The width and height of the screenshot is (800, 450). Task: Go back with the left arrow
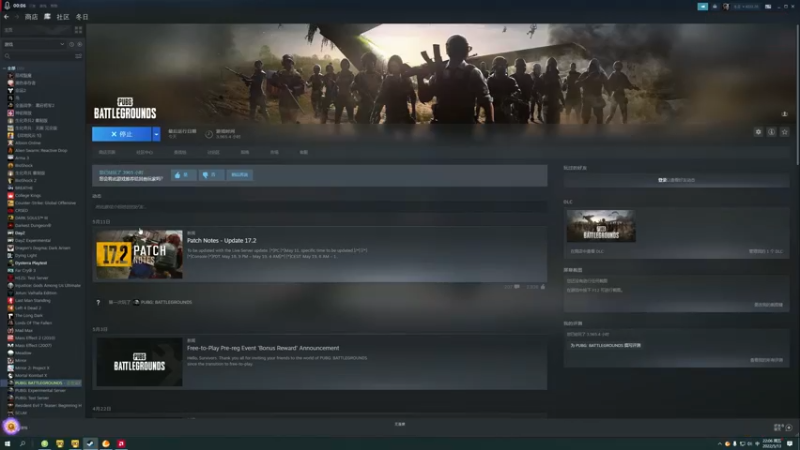(x=7, y=17)
